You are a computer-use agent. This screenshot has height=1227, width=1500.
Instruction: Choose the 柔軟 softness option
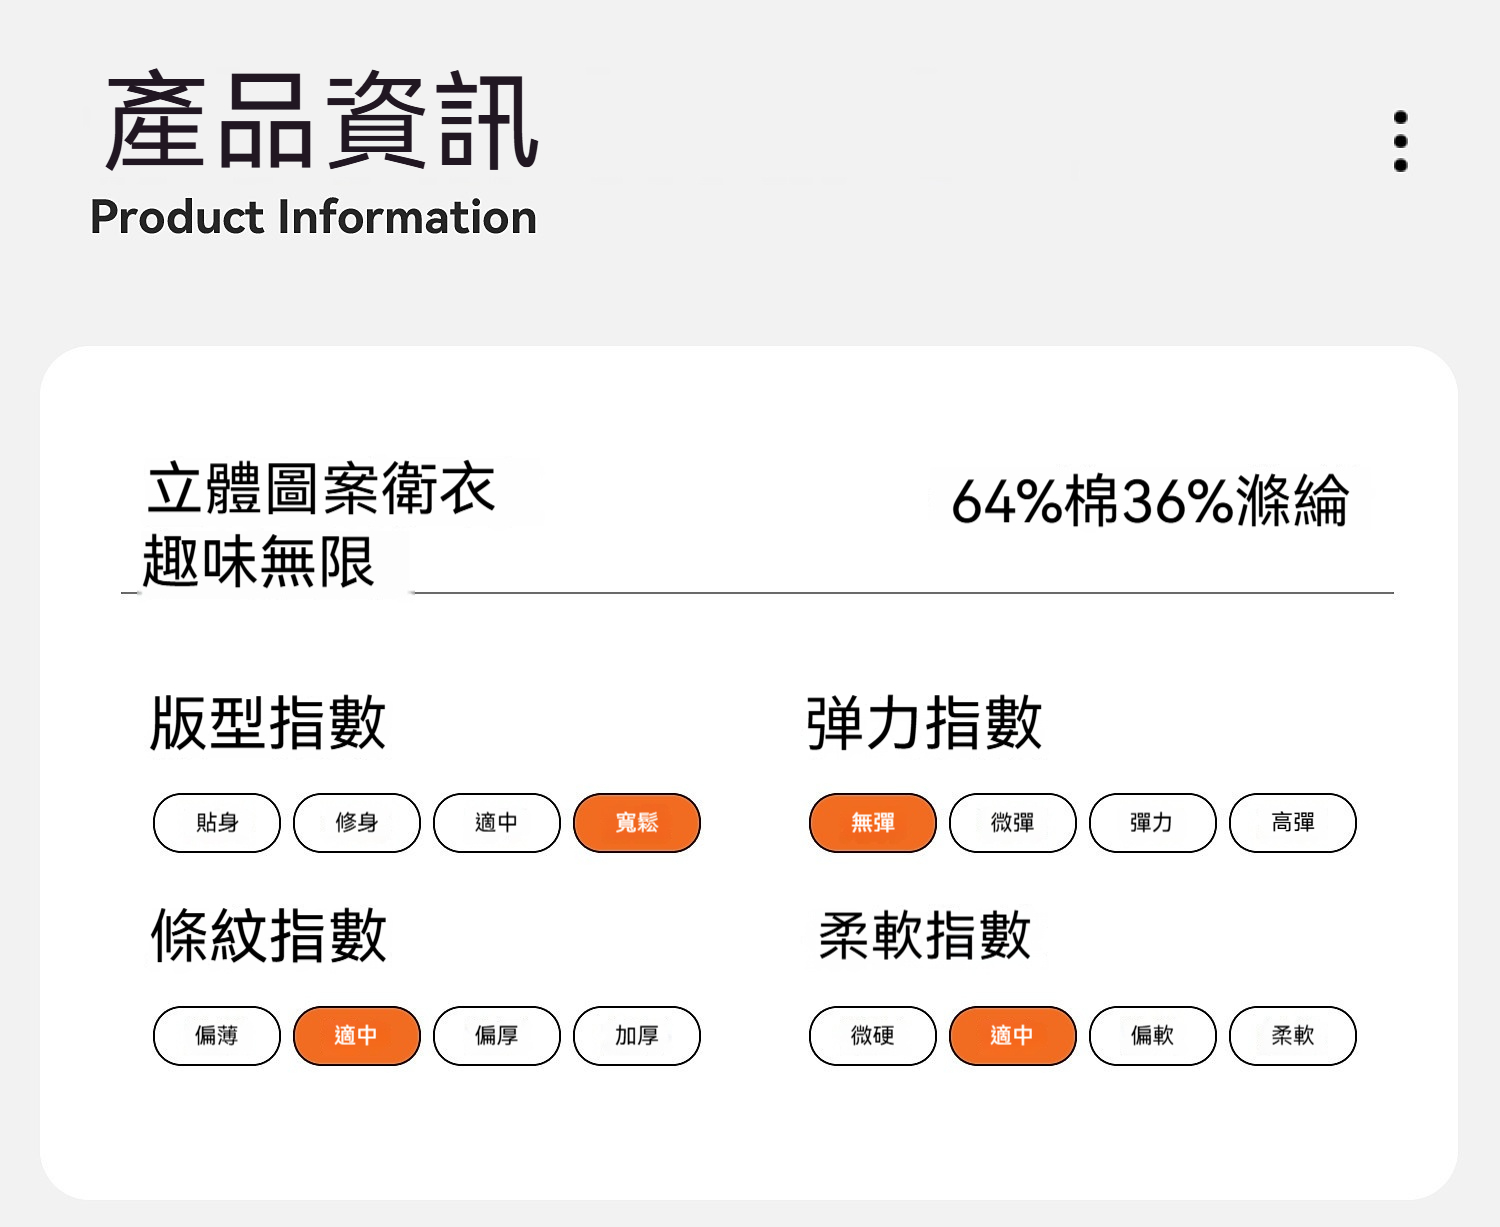(1293, 1036)
